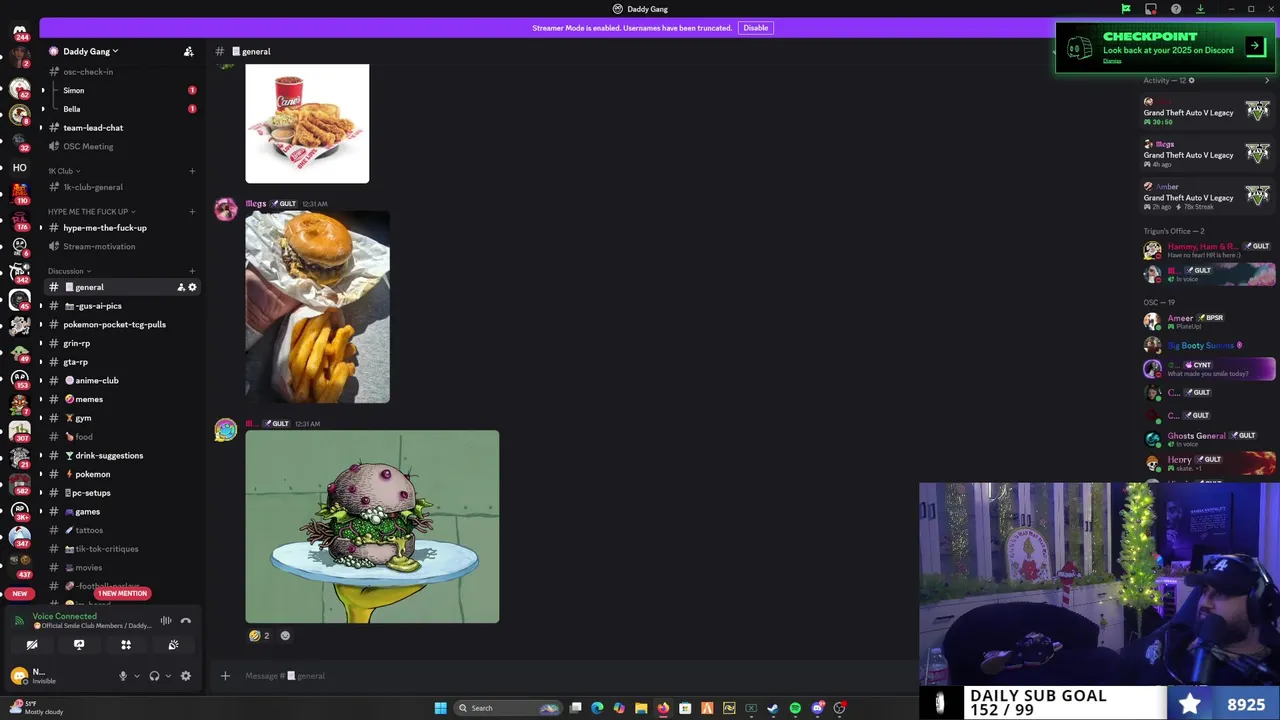This screenshot has width=1280, height=720.
Task: Open the Discord home icon
Action: [x=20, y=32]
